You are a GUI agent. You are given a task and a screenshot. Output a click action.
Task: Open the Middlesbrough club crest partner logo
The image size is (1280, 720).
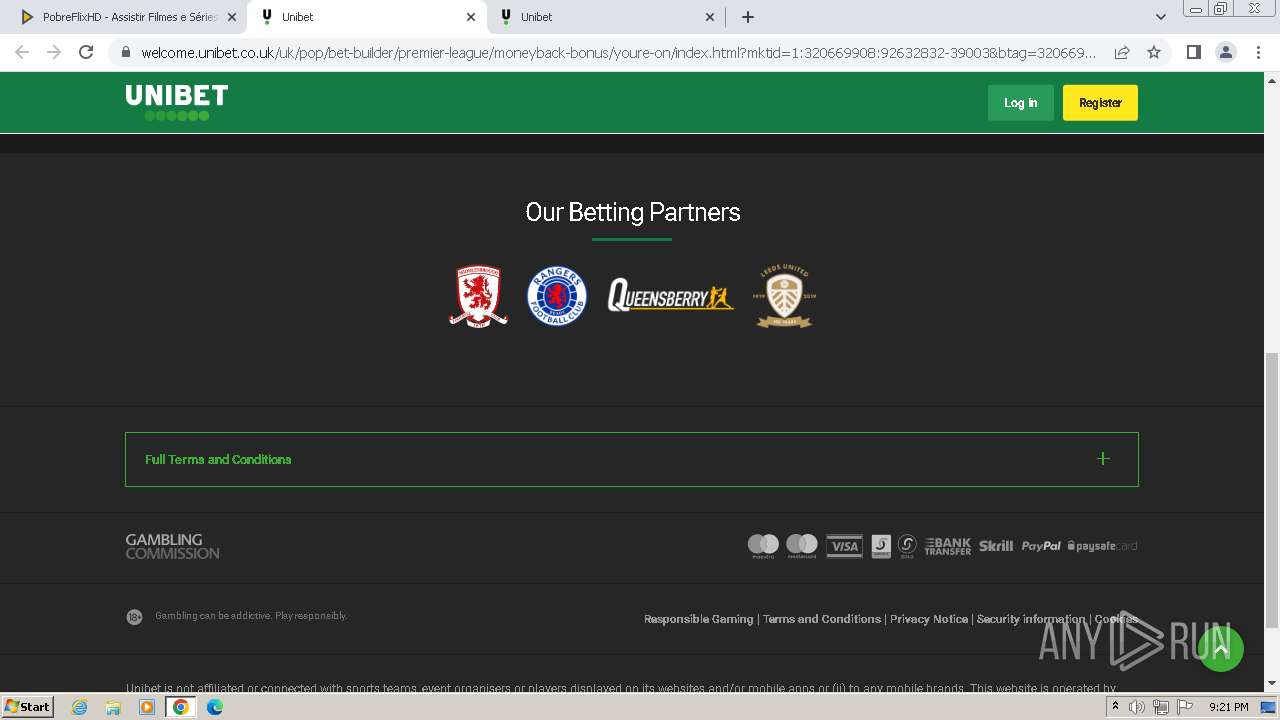click(x=478, y=296)
